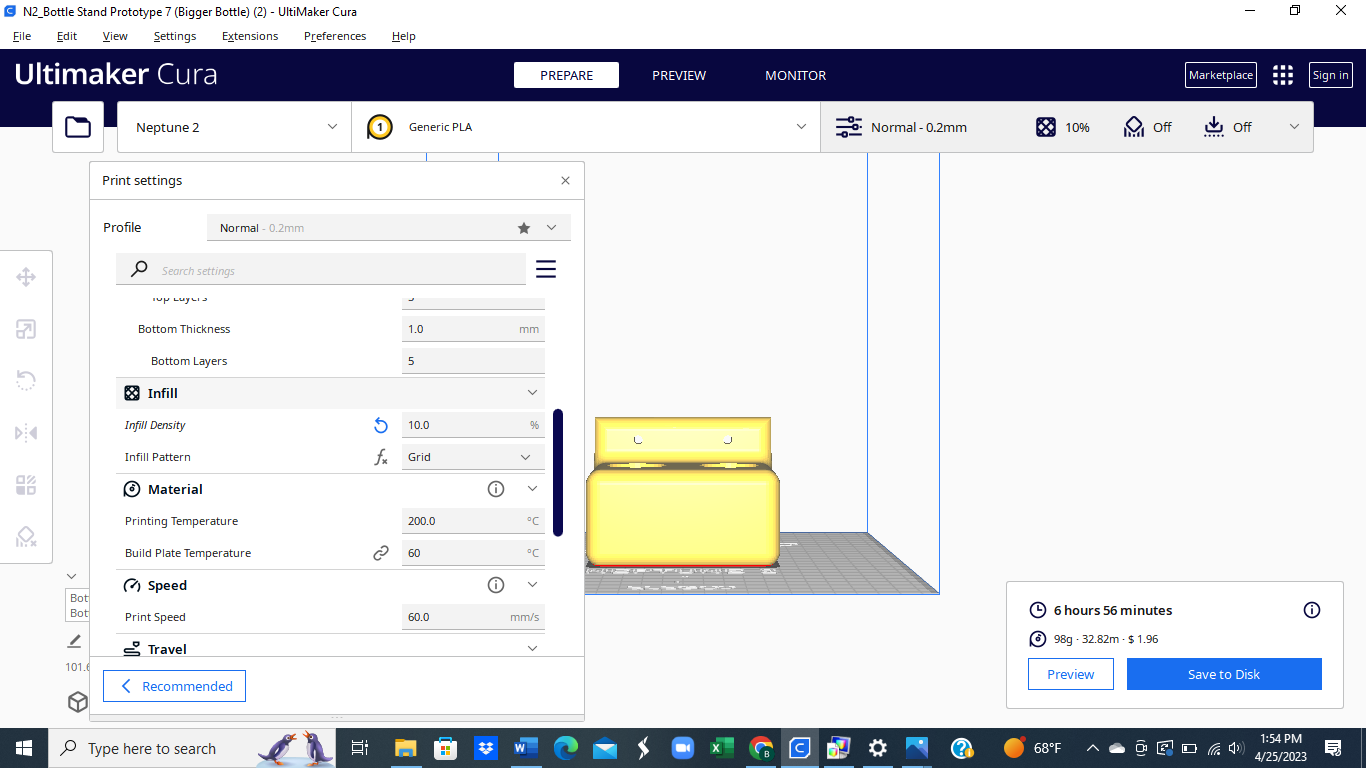Switch to the PREVIEW tab
The height and width of the screenshot is (768, 1366).
679,74
